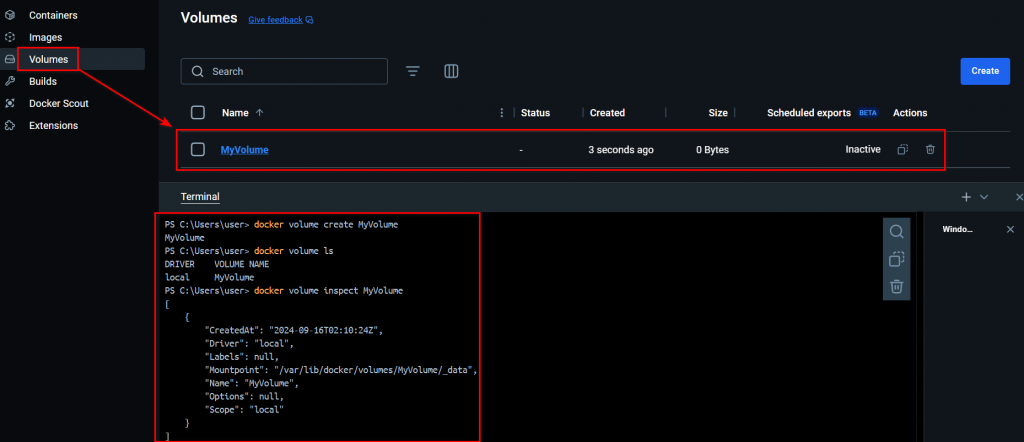Click the BETA badge

tap(868, 112)
